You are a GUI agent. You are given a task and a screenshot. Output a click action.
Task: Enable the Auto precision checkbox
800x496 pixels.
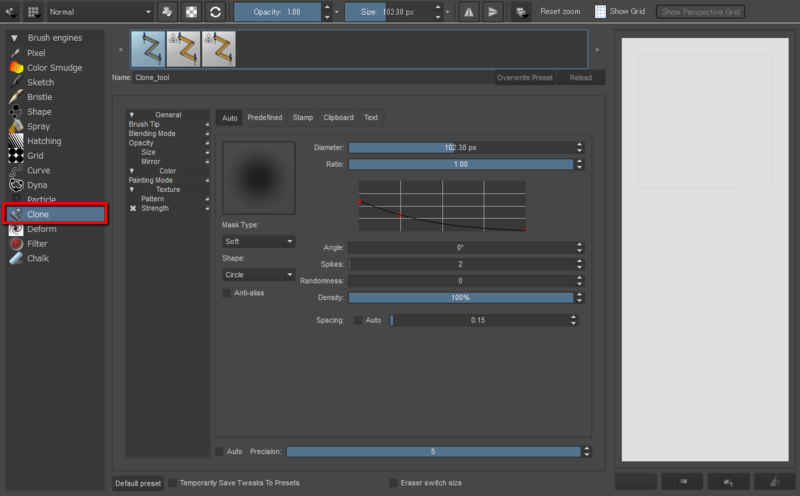coord(219,451)
